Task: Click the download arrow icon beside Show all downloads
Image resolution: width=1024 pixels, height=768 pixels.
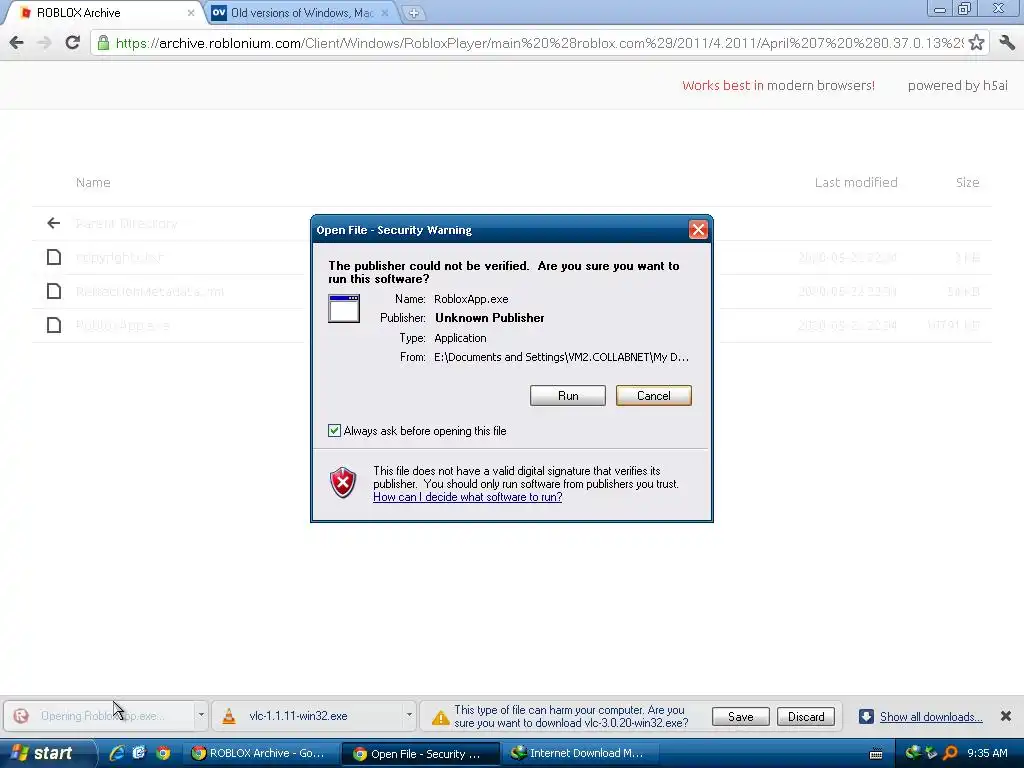Action: (866, 716)
